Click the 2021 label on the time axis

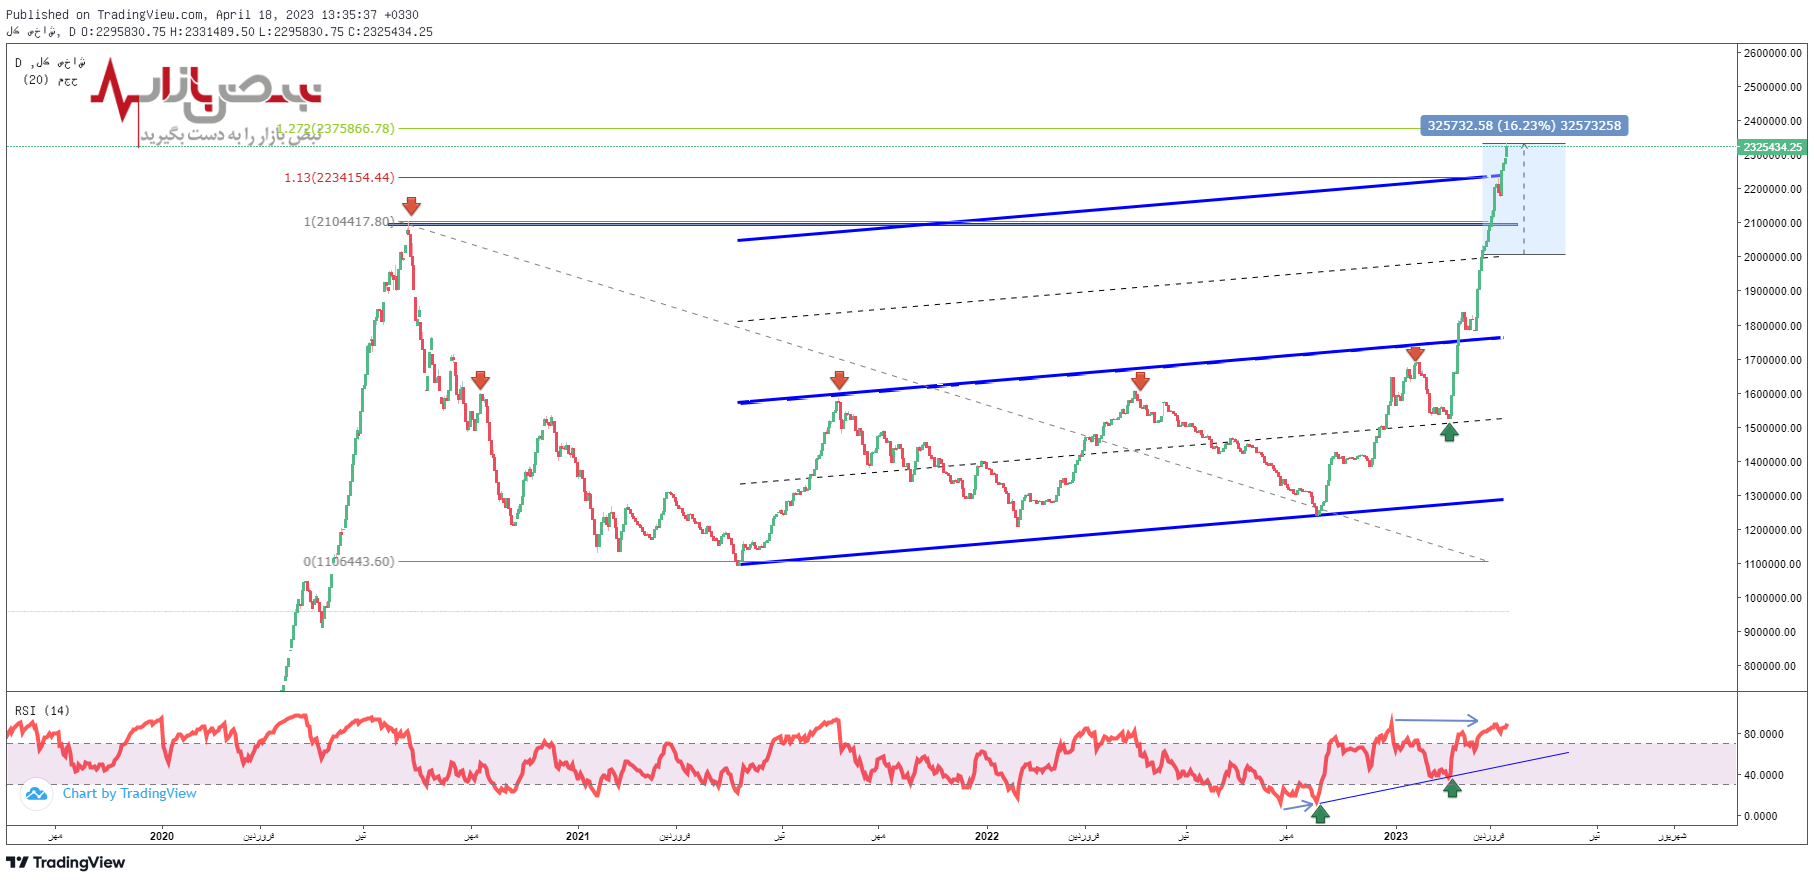click(577, 836)
